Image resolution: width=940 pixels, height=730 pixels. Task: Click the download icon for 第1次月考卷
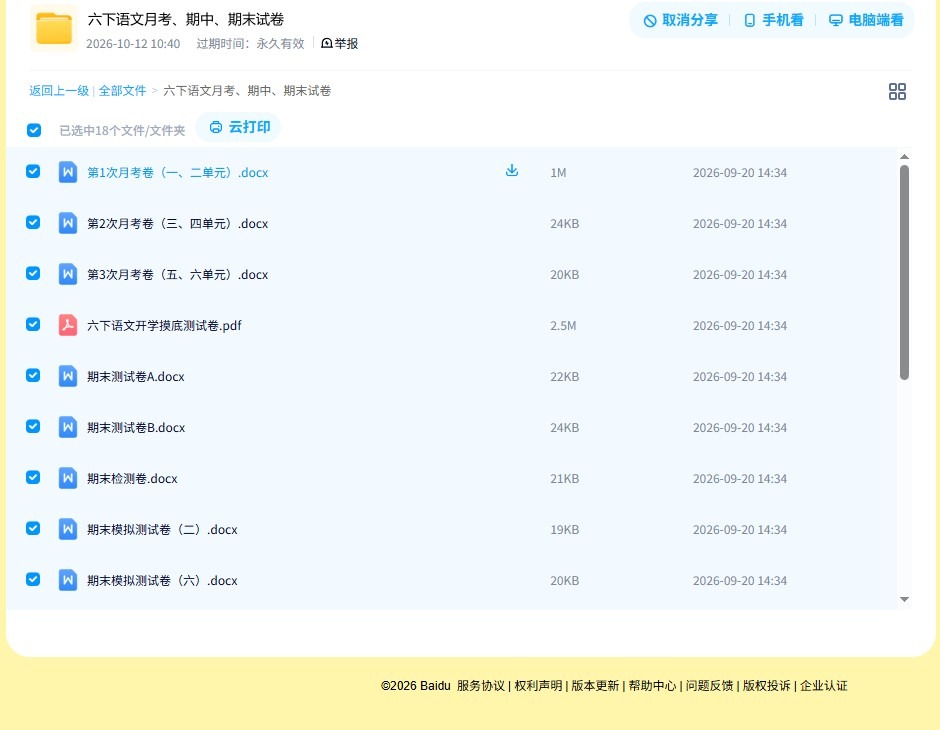511,171
